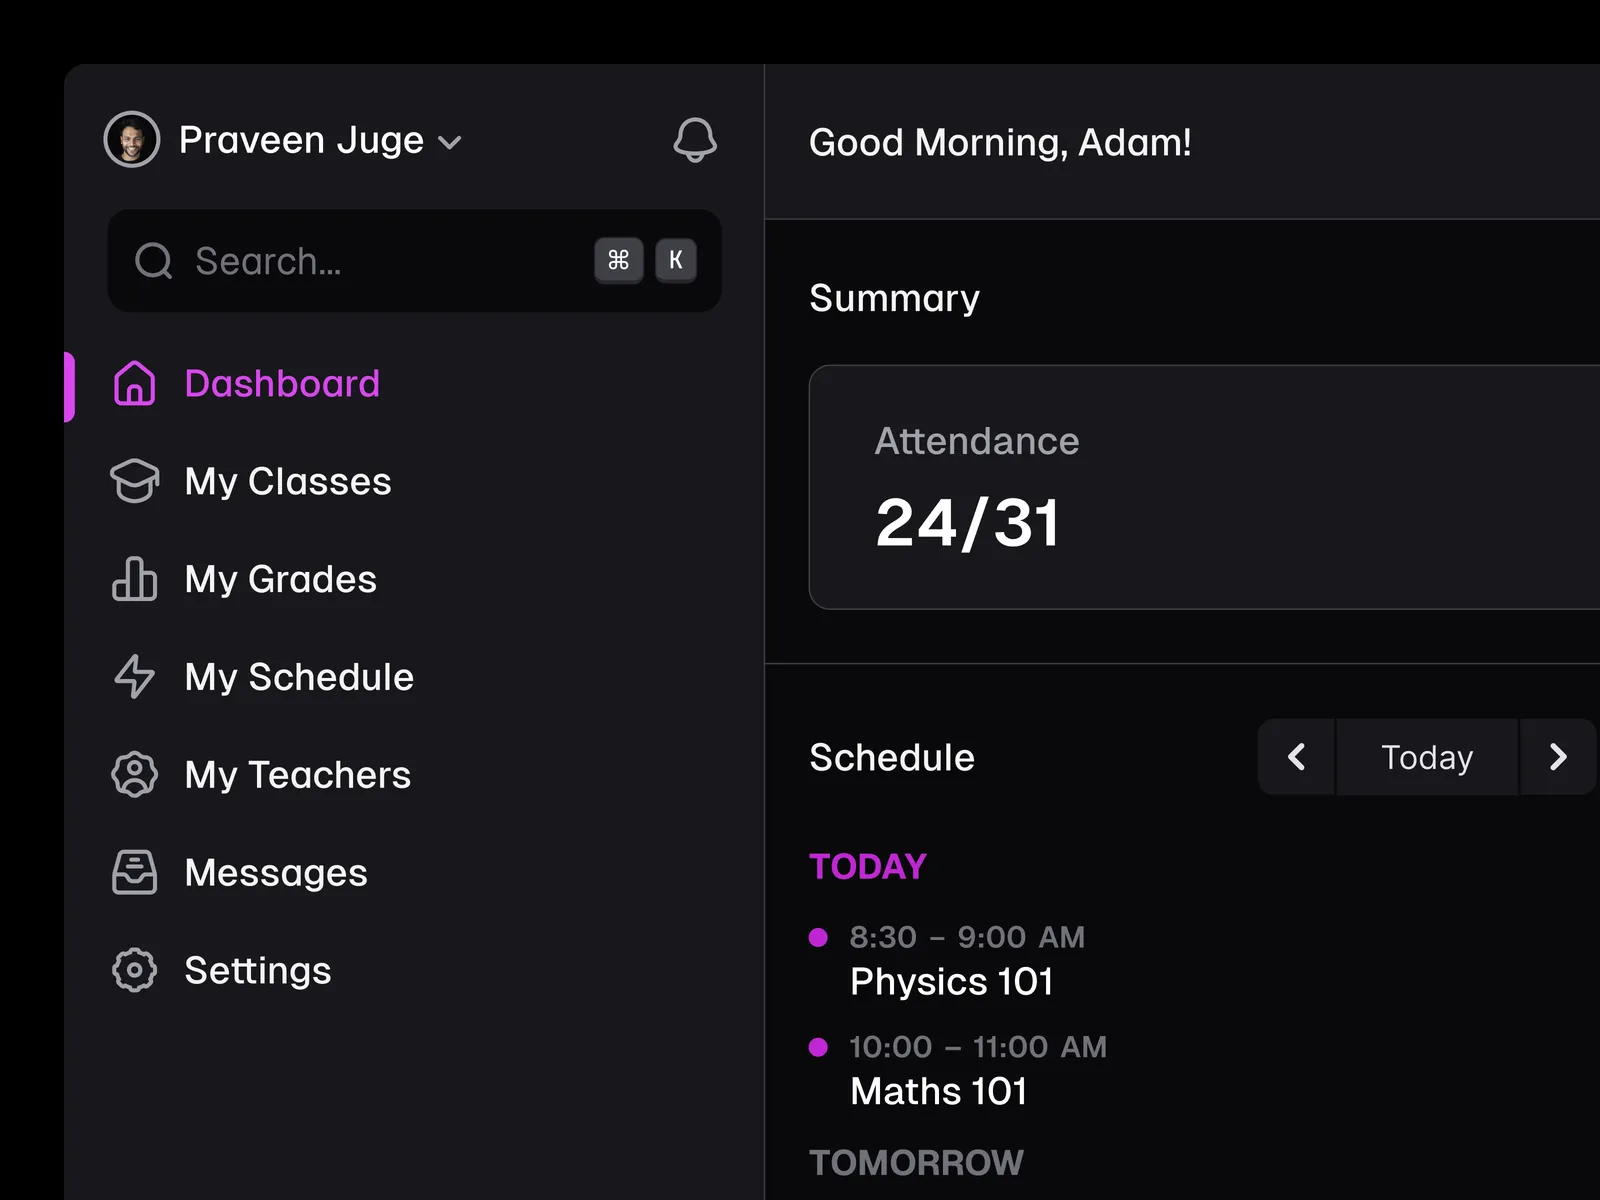
Task: Go to previous day in schedule
Action: [x=1296, y=757]
